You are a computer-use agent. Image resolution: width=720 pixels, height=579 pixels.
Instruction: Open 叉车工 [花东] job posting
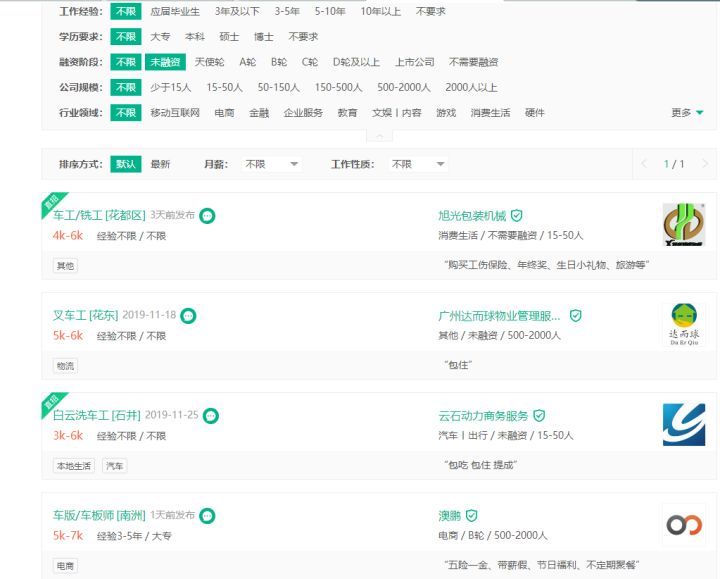[x=85, y=315]
